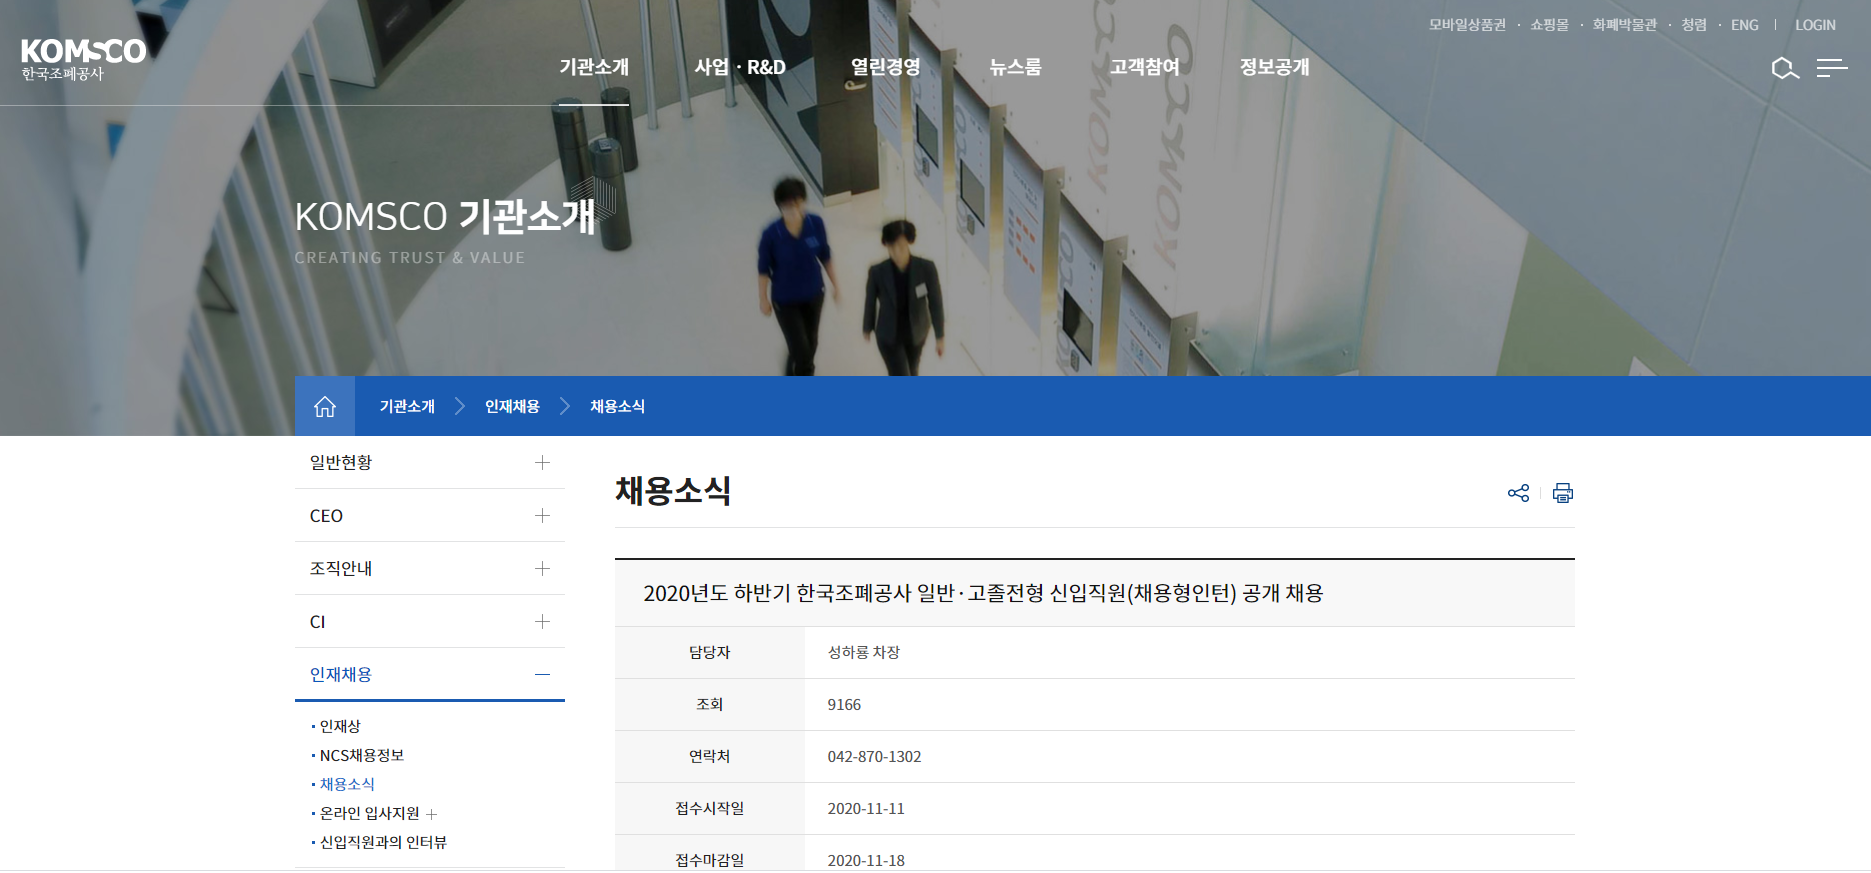Screen dimensions: 1871x873
Task: Open the hamburger full menu icon
Action: coord(1832,67)
